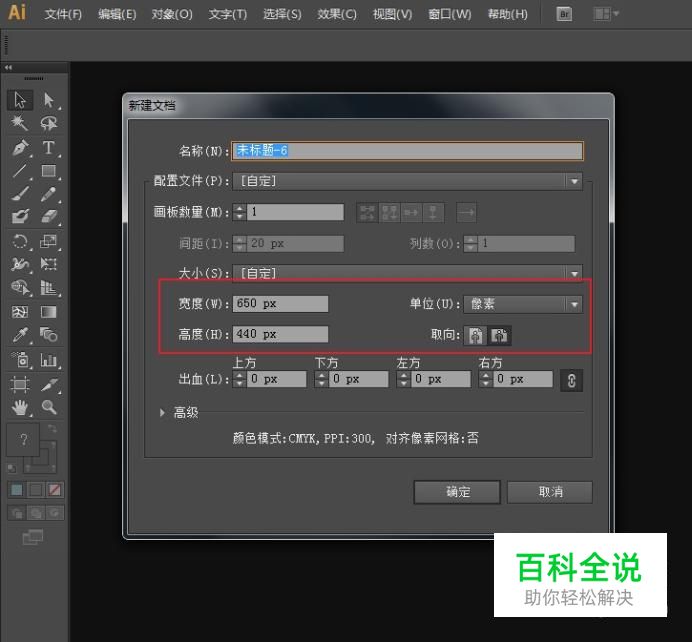692x642 pixels.
Task: Select the Lasso tool
Action: 49,123
